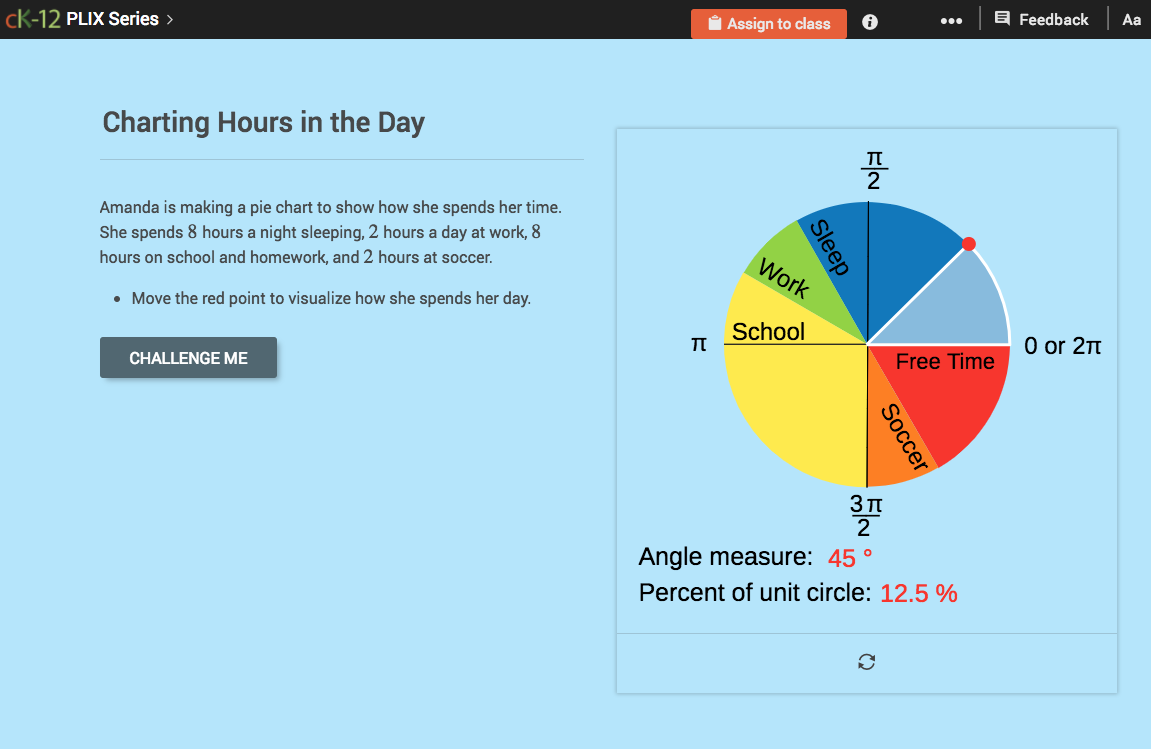Open Feedback using the speech bubble icon
The height and width of the screenshot is (749, 1151).
pos(1002,19)
